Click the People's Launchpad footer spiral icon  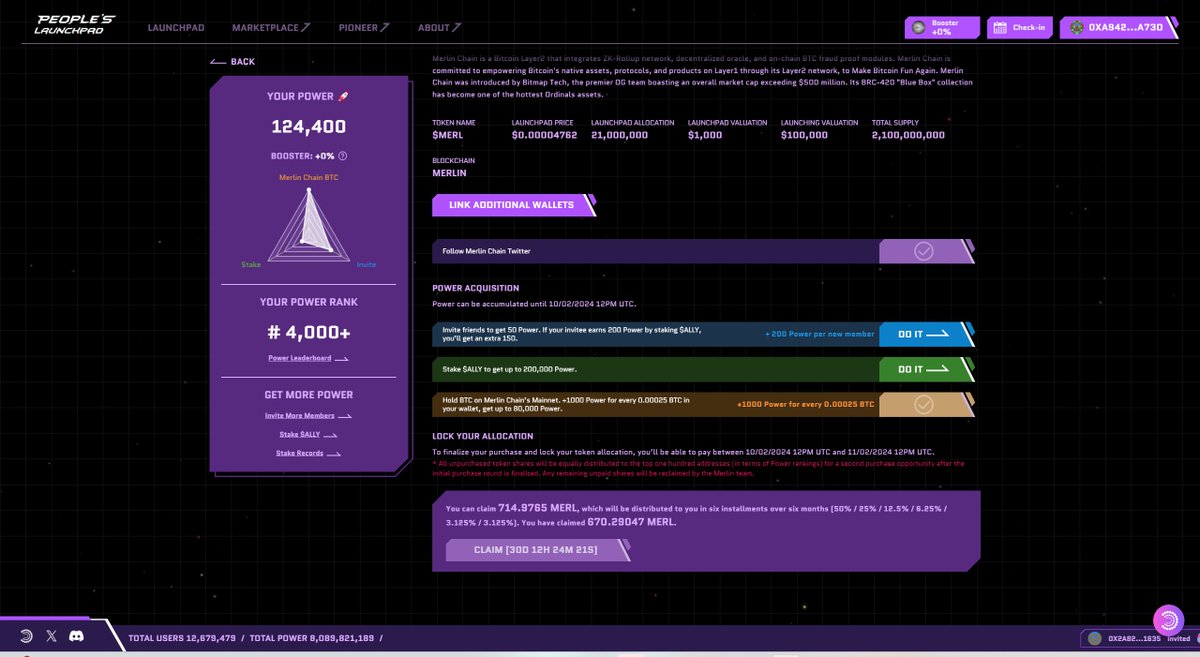point(27,636)
